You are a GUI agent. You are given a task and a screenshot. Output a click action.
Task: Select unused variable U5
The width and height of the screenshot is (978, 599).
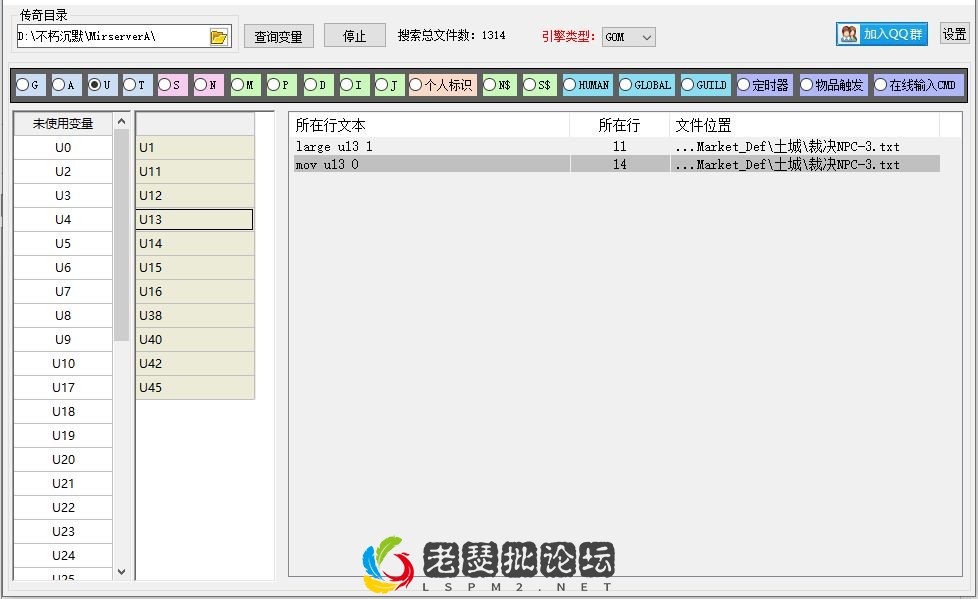[x=63, y=244]
